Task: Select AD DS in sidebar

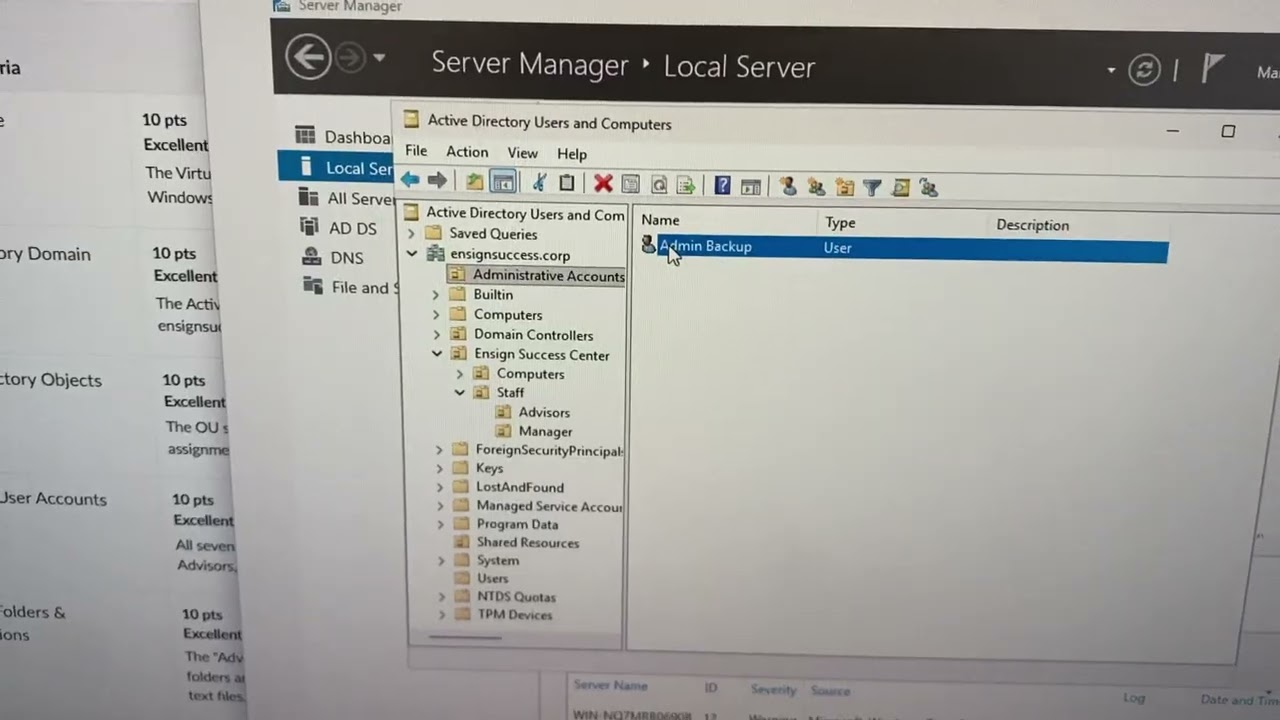Action: coord(339,228)
